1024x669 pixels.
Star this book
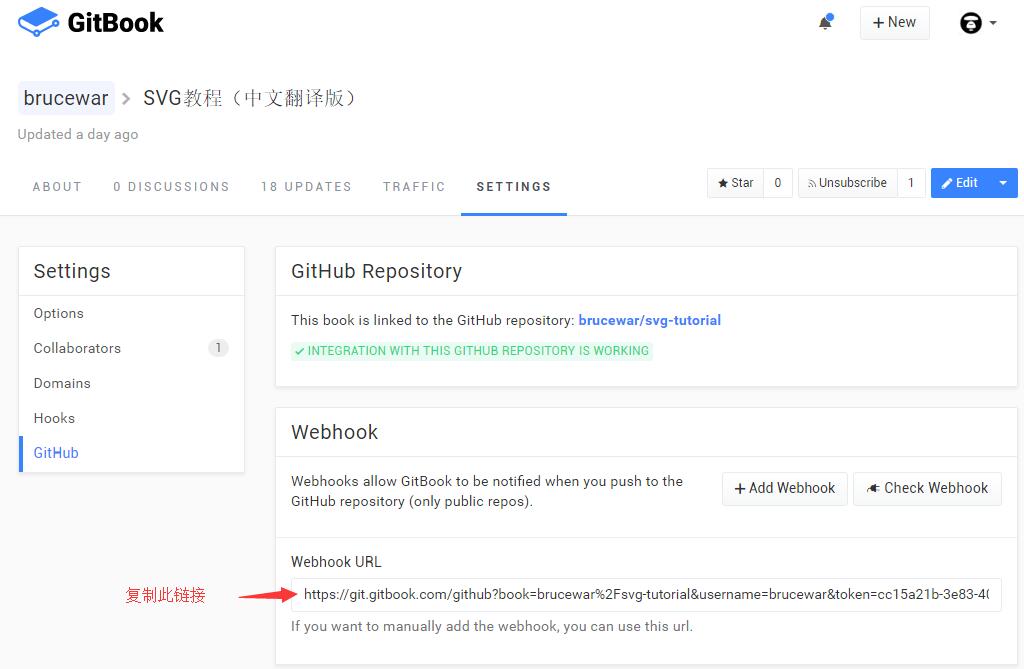[x=735, y=183]
